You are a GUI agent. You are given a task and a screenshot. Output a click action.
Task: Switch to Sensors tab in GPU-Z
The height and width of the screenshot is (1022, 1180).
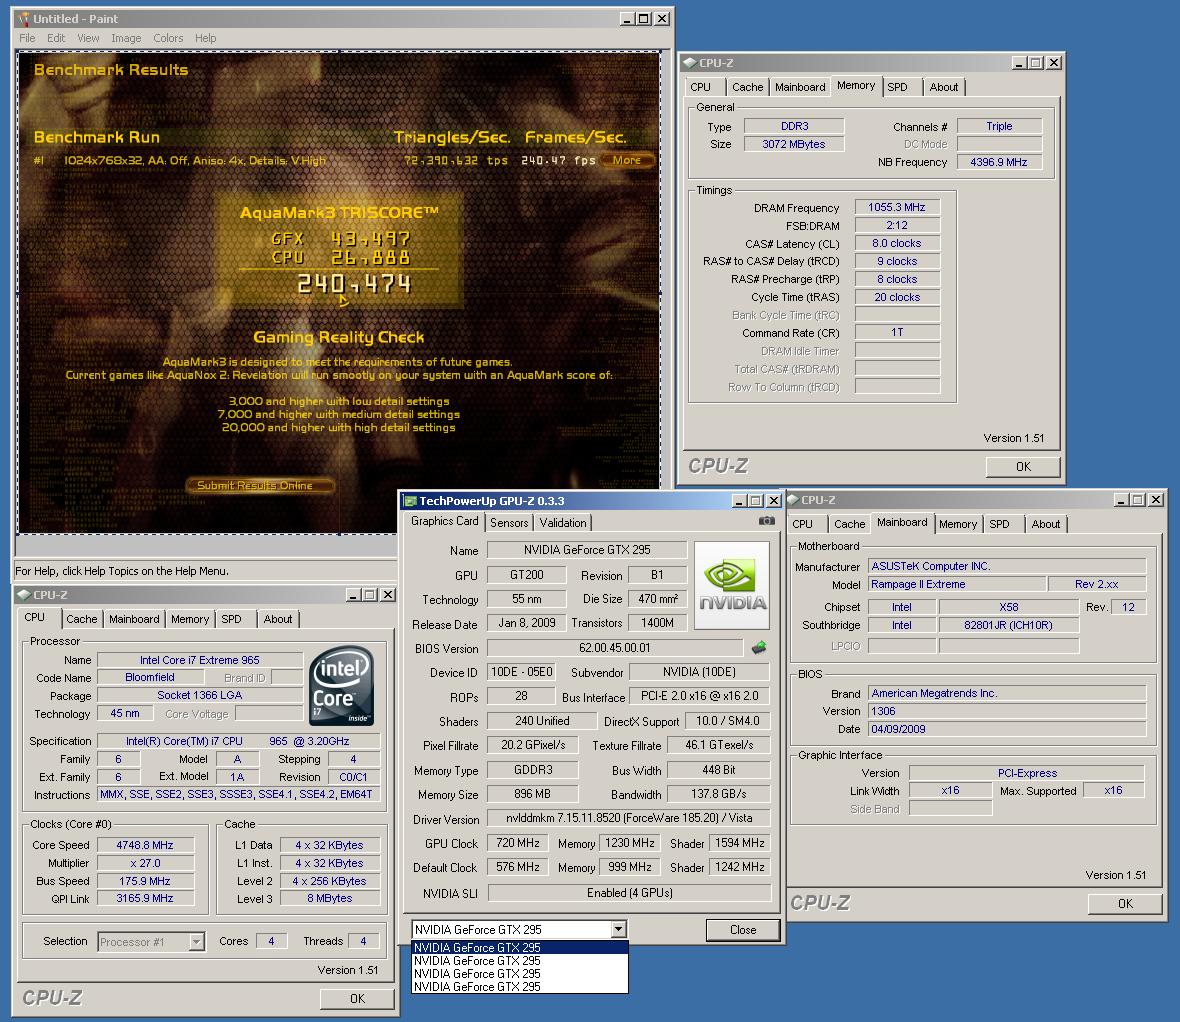coord(509,523)
